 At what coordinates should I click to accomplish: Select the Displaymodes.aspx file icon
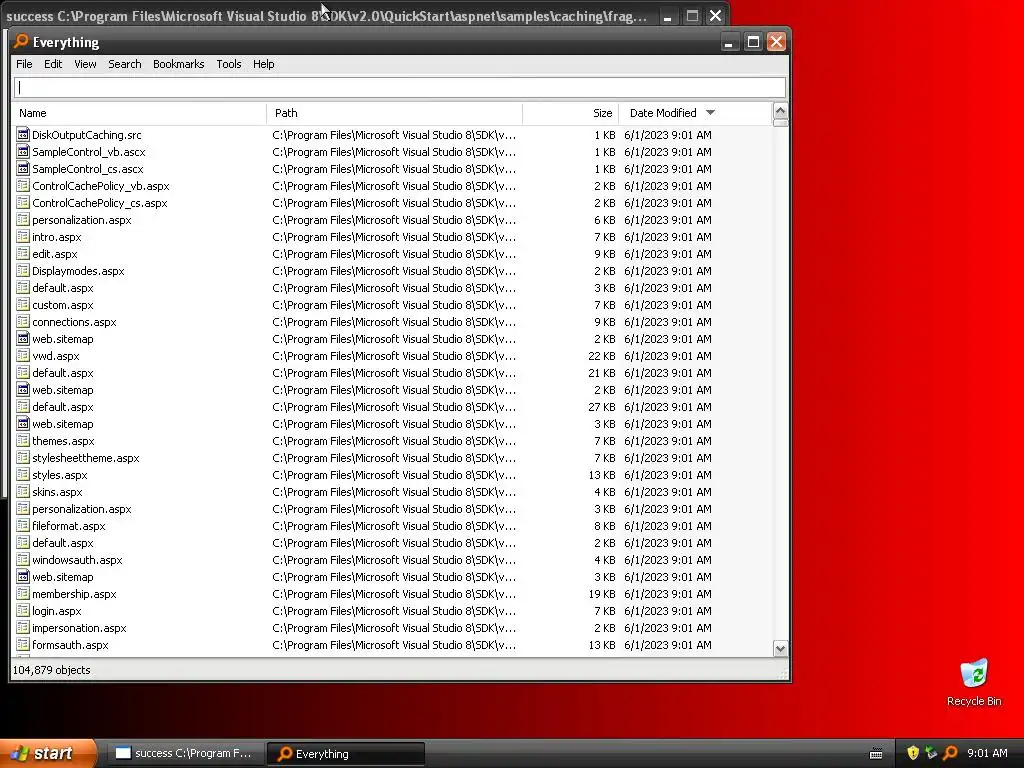23,270
